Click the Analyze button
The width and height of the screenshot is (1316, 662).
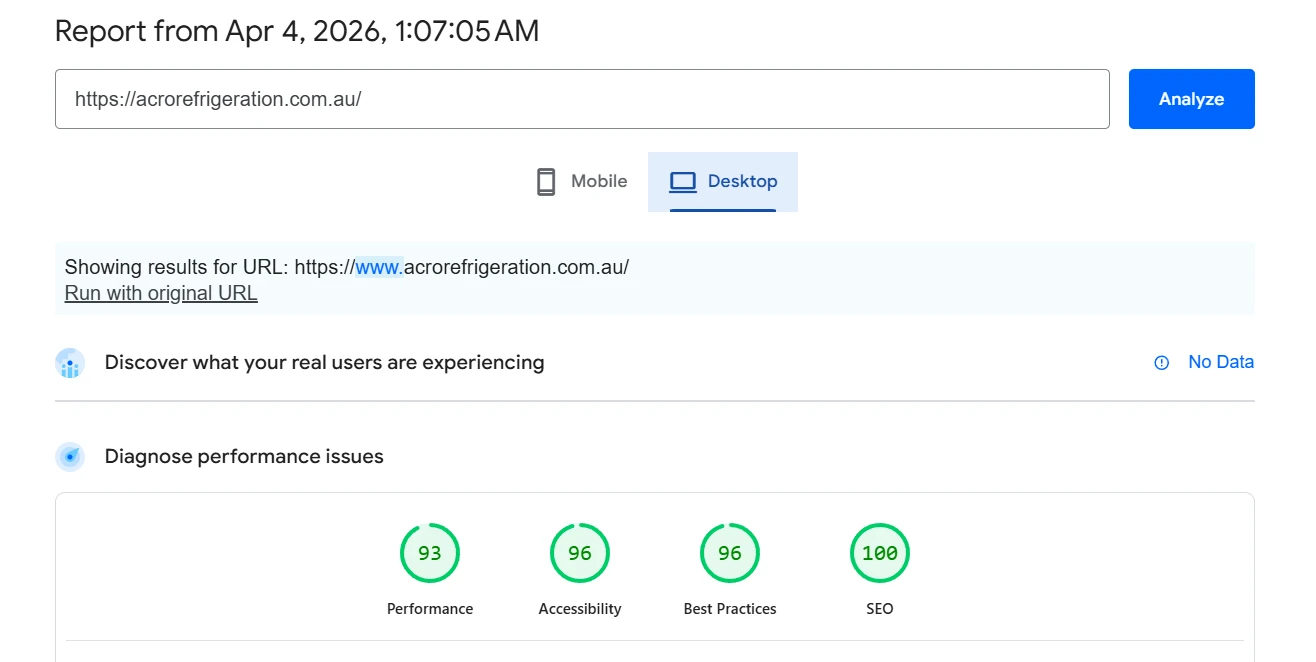click(1191, 99)
